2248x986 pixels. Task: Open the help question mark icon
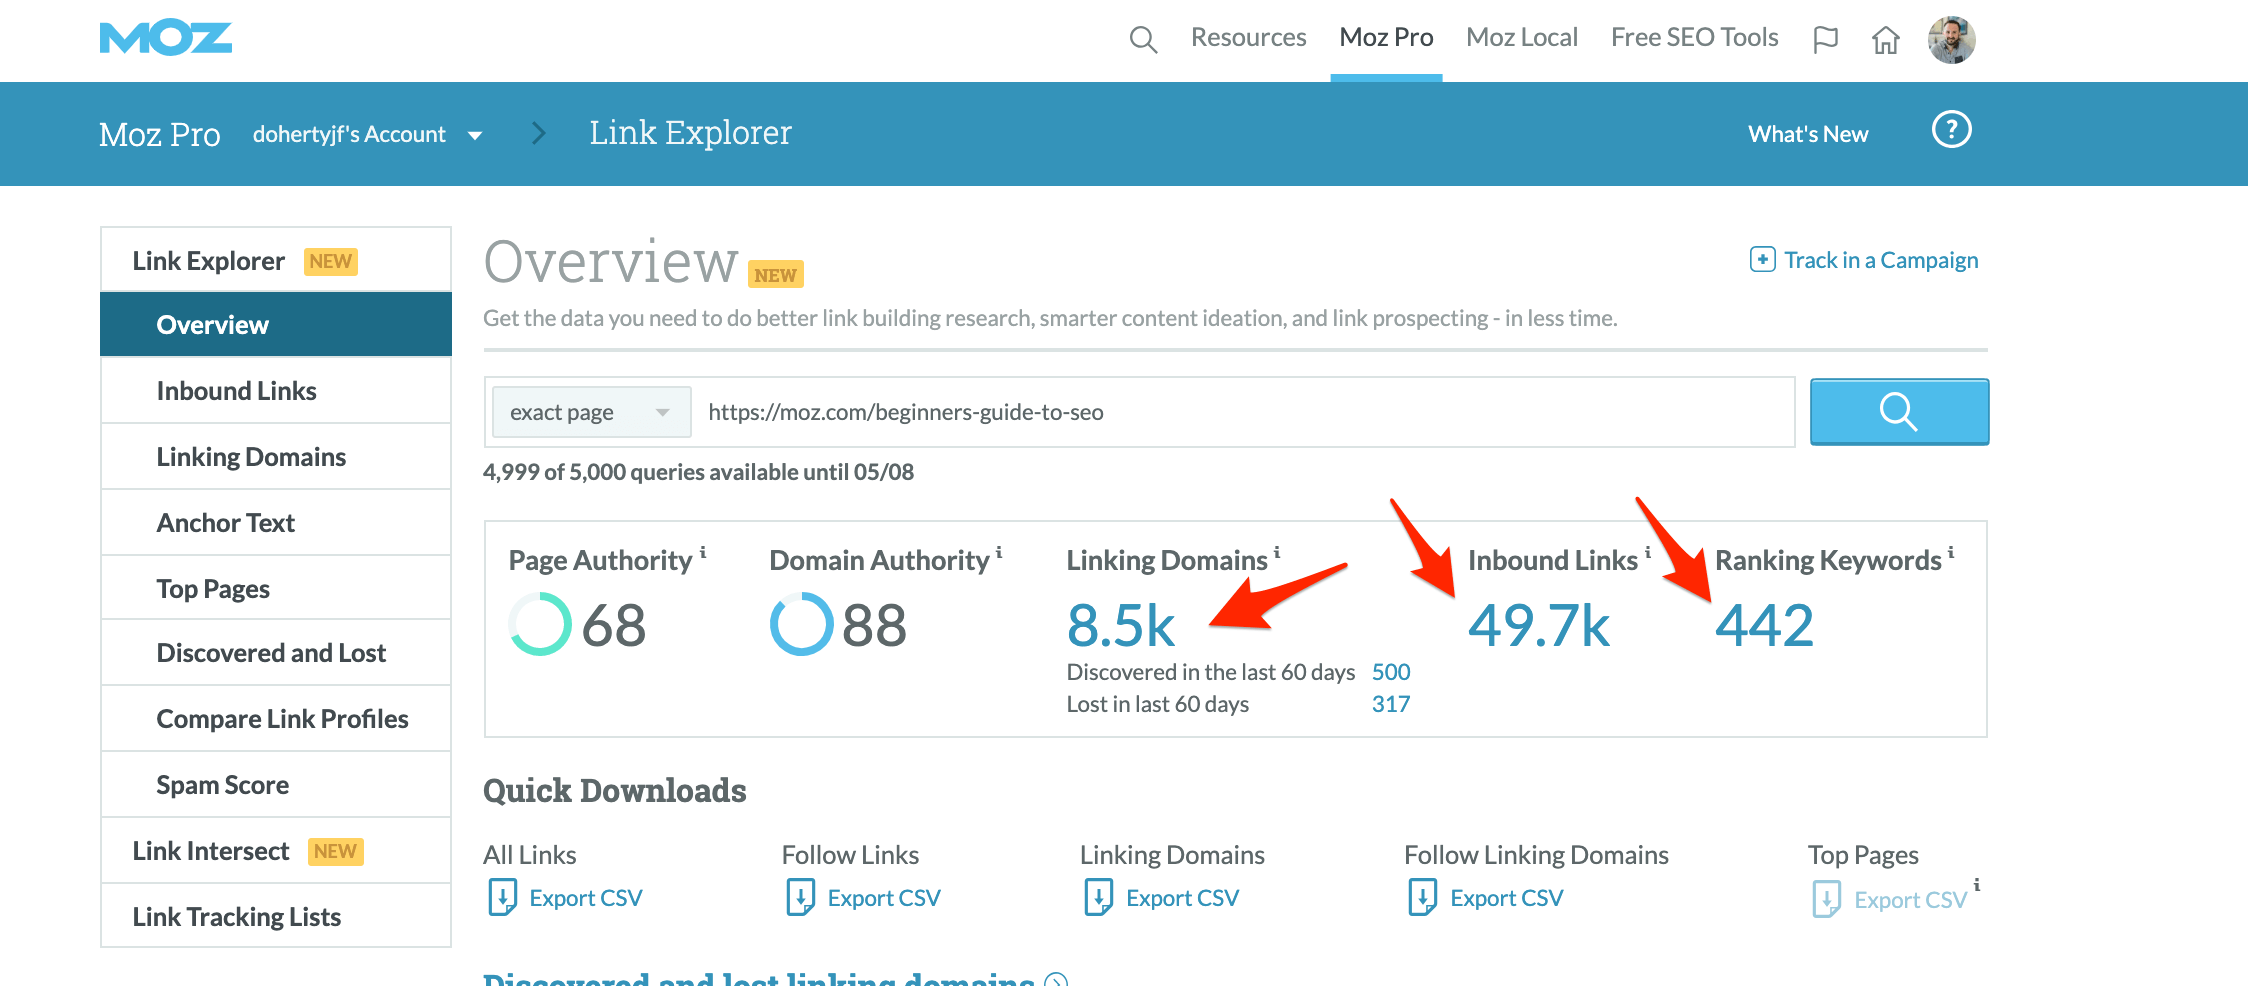tap(1951, 130)
